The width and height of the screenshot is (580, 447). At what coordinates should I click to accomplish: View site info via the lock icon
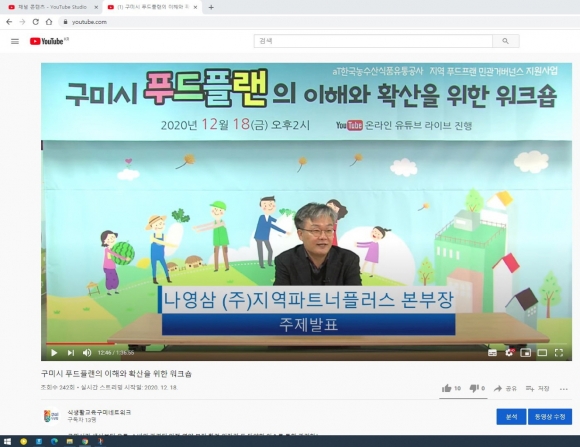point(65,22)
